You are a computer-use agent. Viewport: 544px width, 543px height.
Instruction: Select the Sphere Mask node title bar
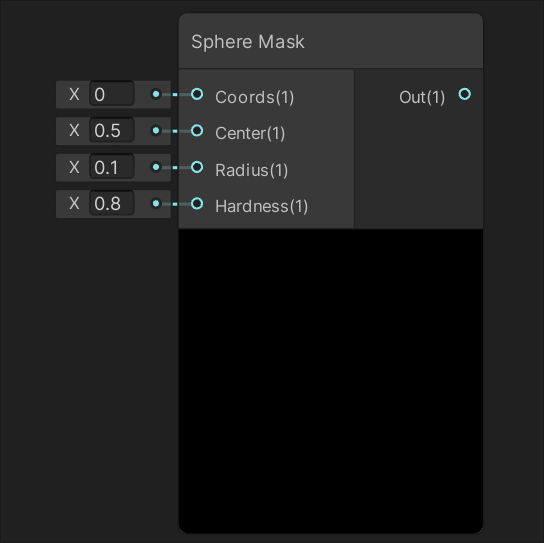[331, 41]
